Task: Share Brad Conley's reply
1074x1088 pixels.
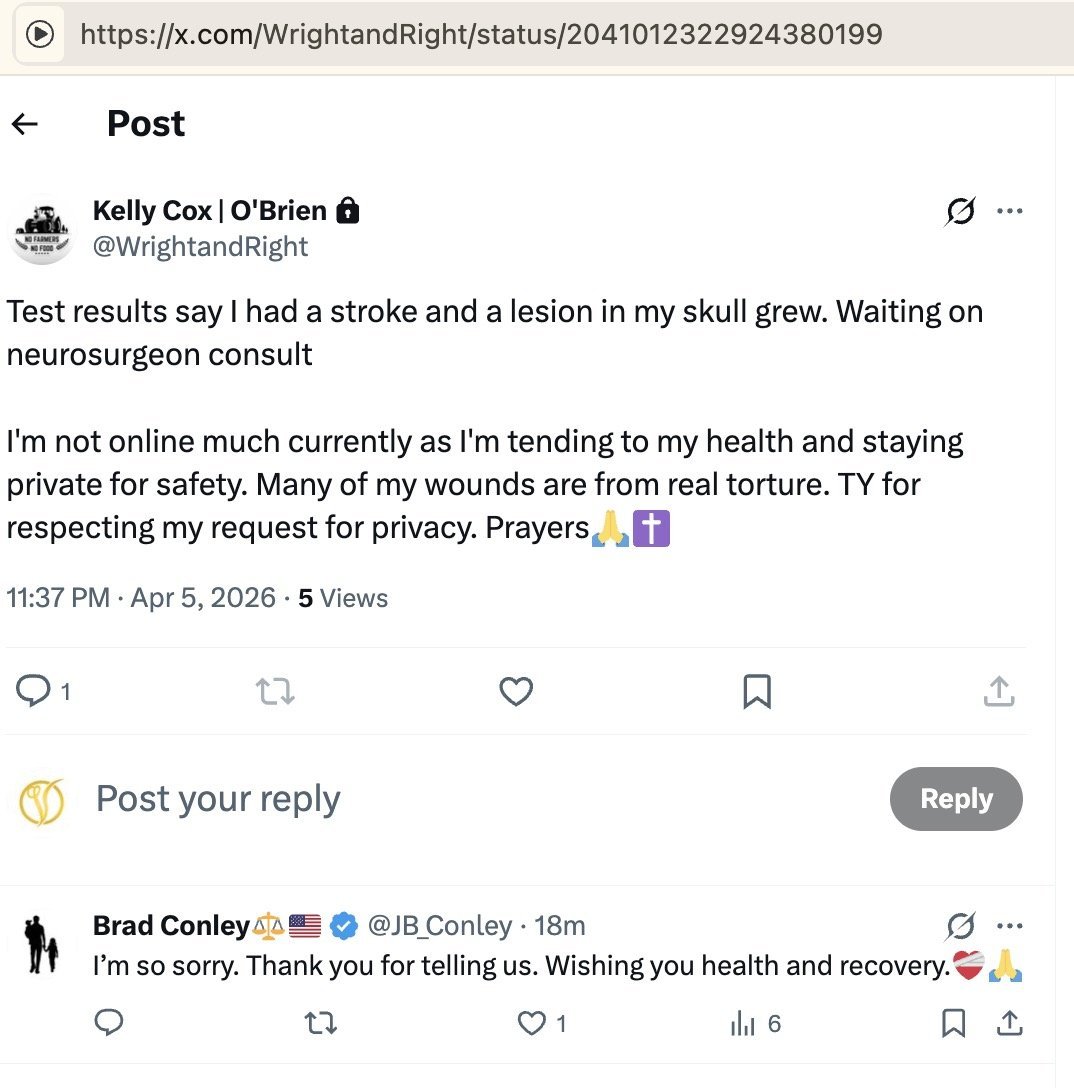Action: pyautogui.click(x=1009, y=1023)
